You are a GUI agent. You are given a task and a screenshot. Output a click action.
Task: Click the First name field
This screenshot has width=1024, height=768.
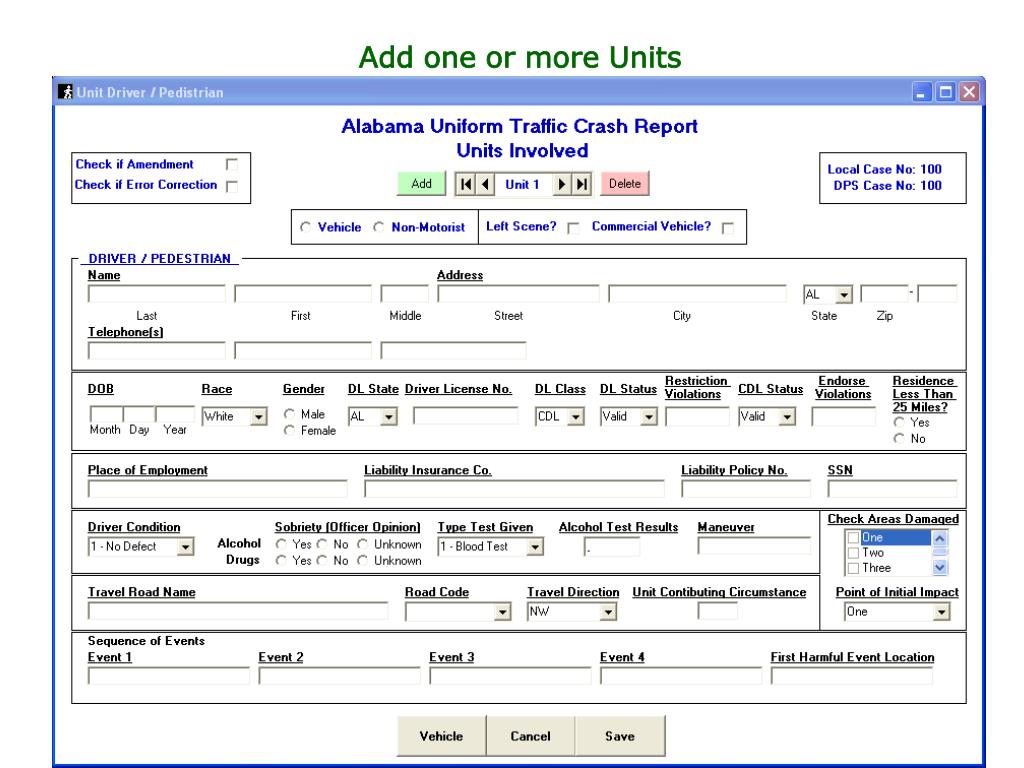point(303,295)
